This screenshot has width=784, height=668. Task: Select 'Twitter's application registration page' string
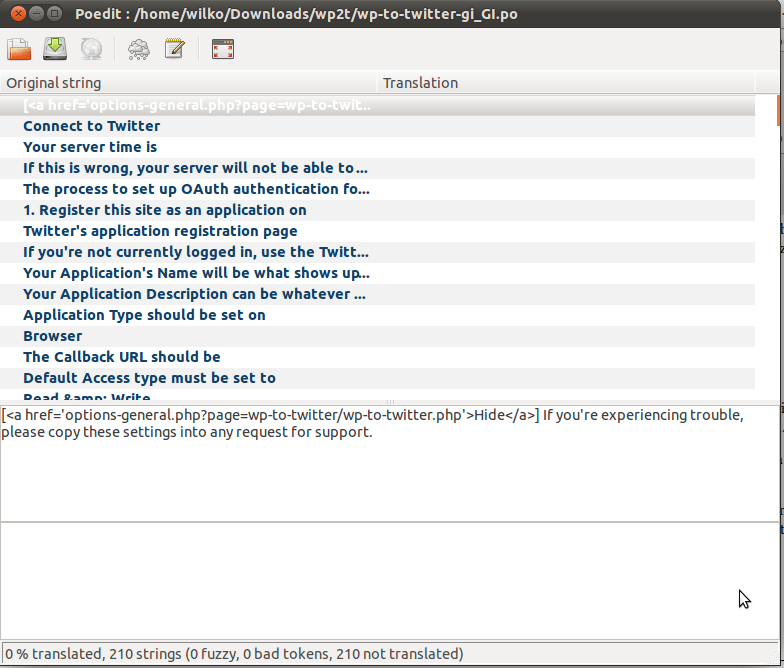click(378, 231)
